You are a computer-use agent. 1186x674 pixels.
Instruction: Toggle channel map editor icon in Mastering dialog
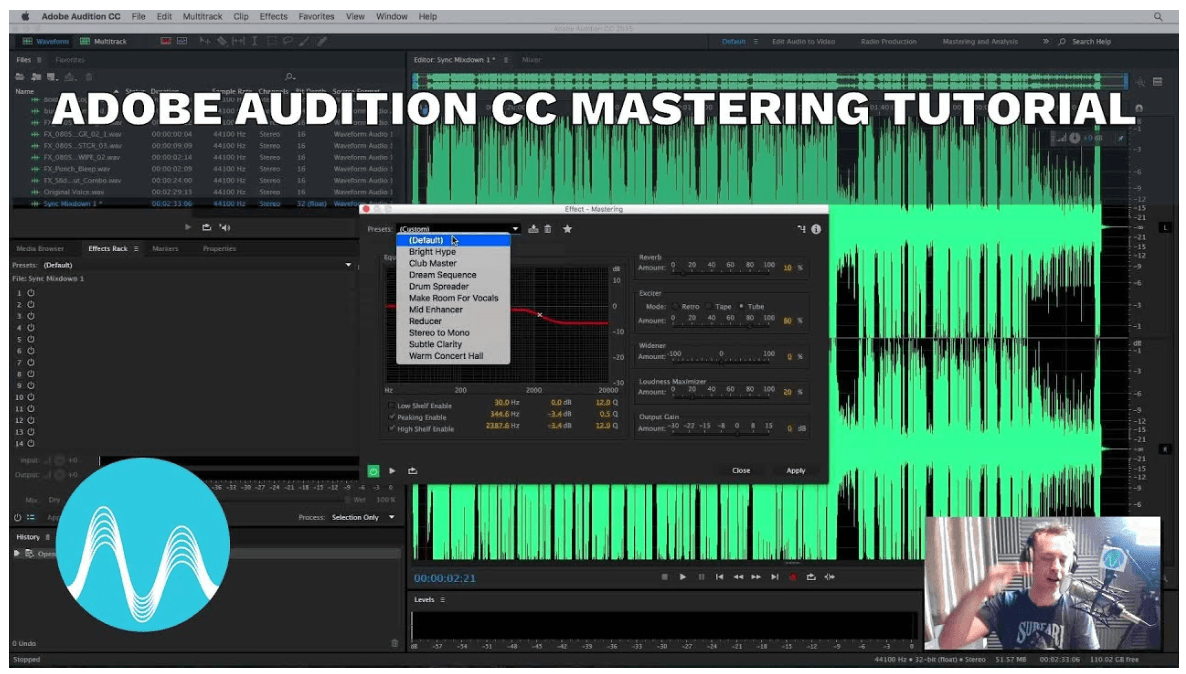(801, 228)
